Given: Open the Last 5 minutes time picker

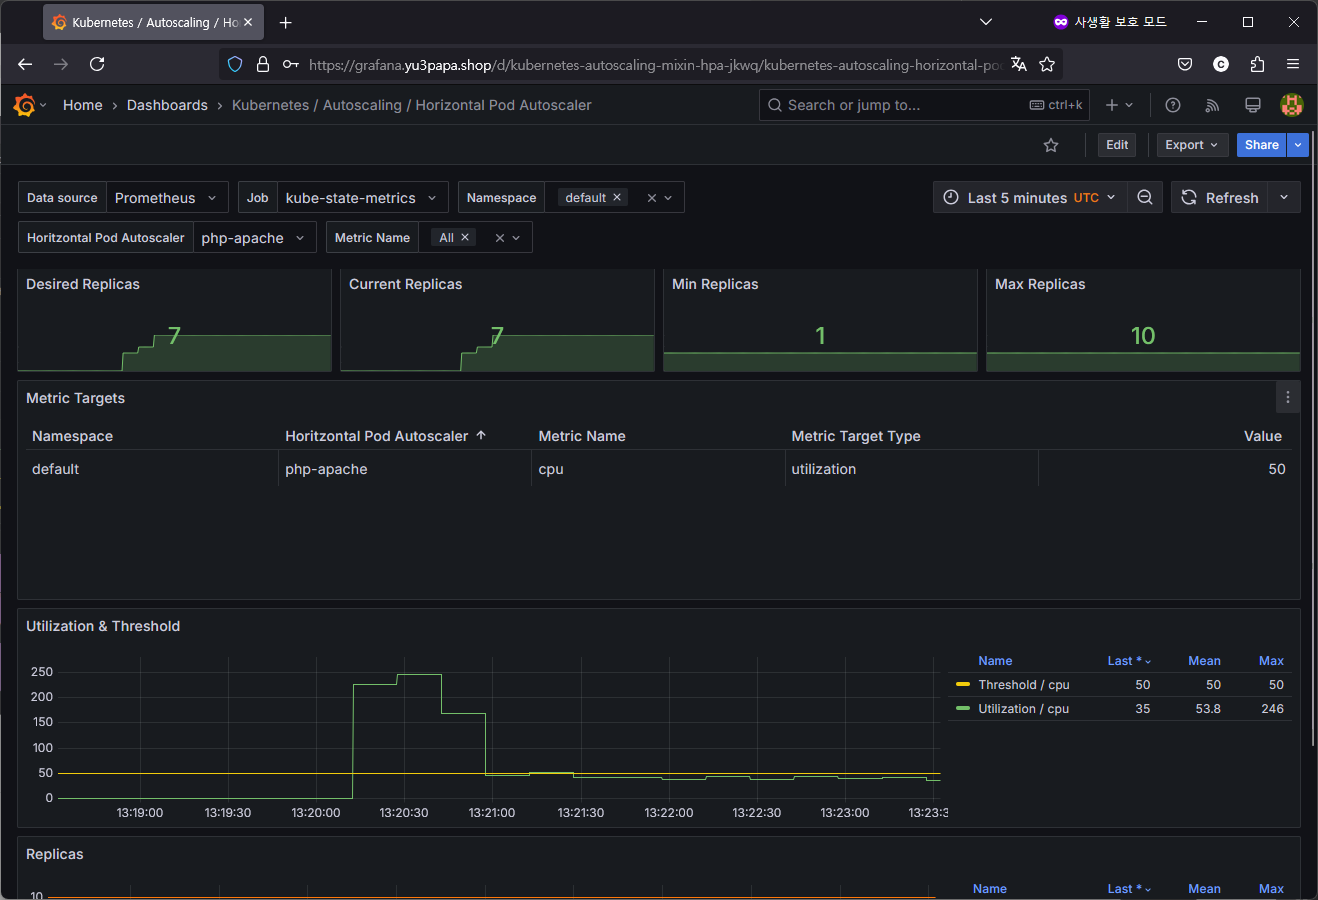Looking at the screenshot, I should [1030, 198].
